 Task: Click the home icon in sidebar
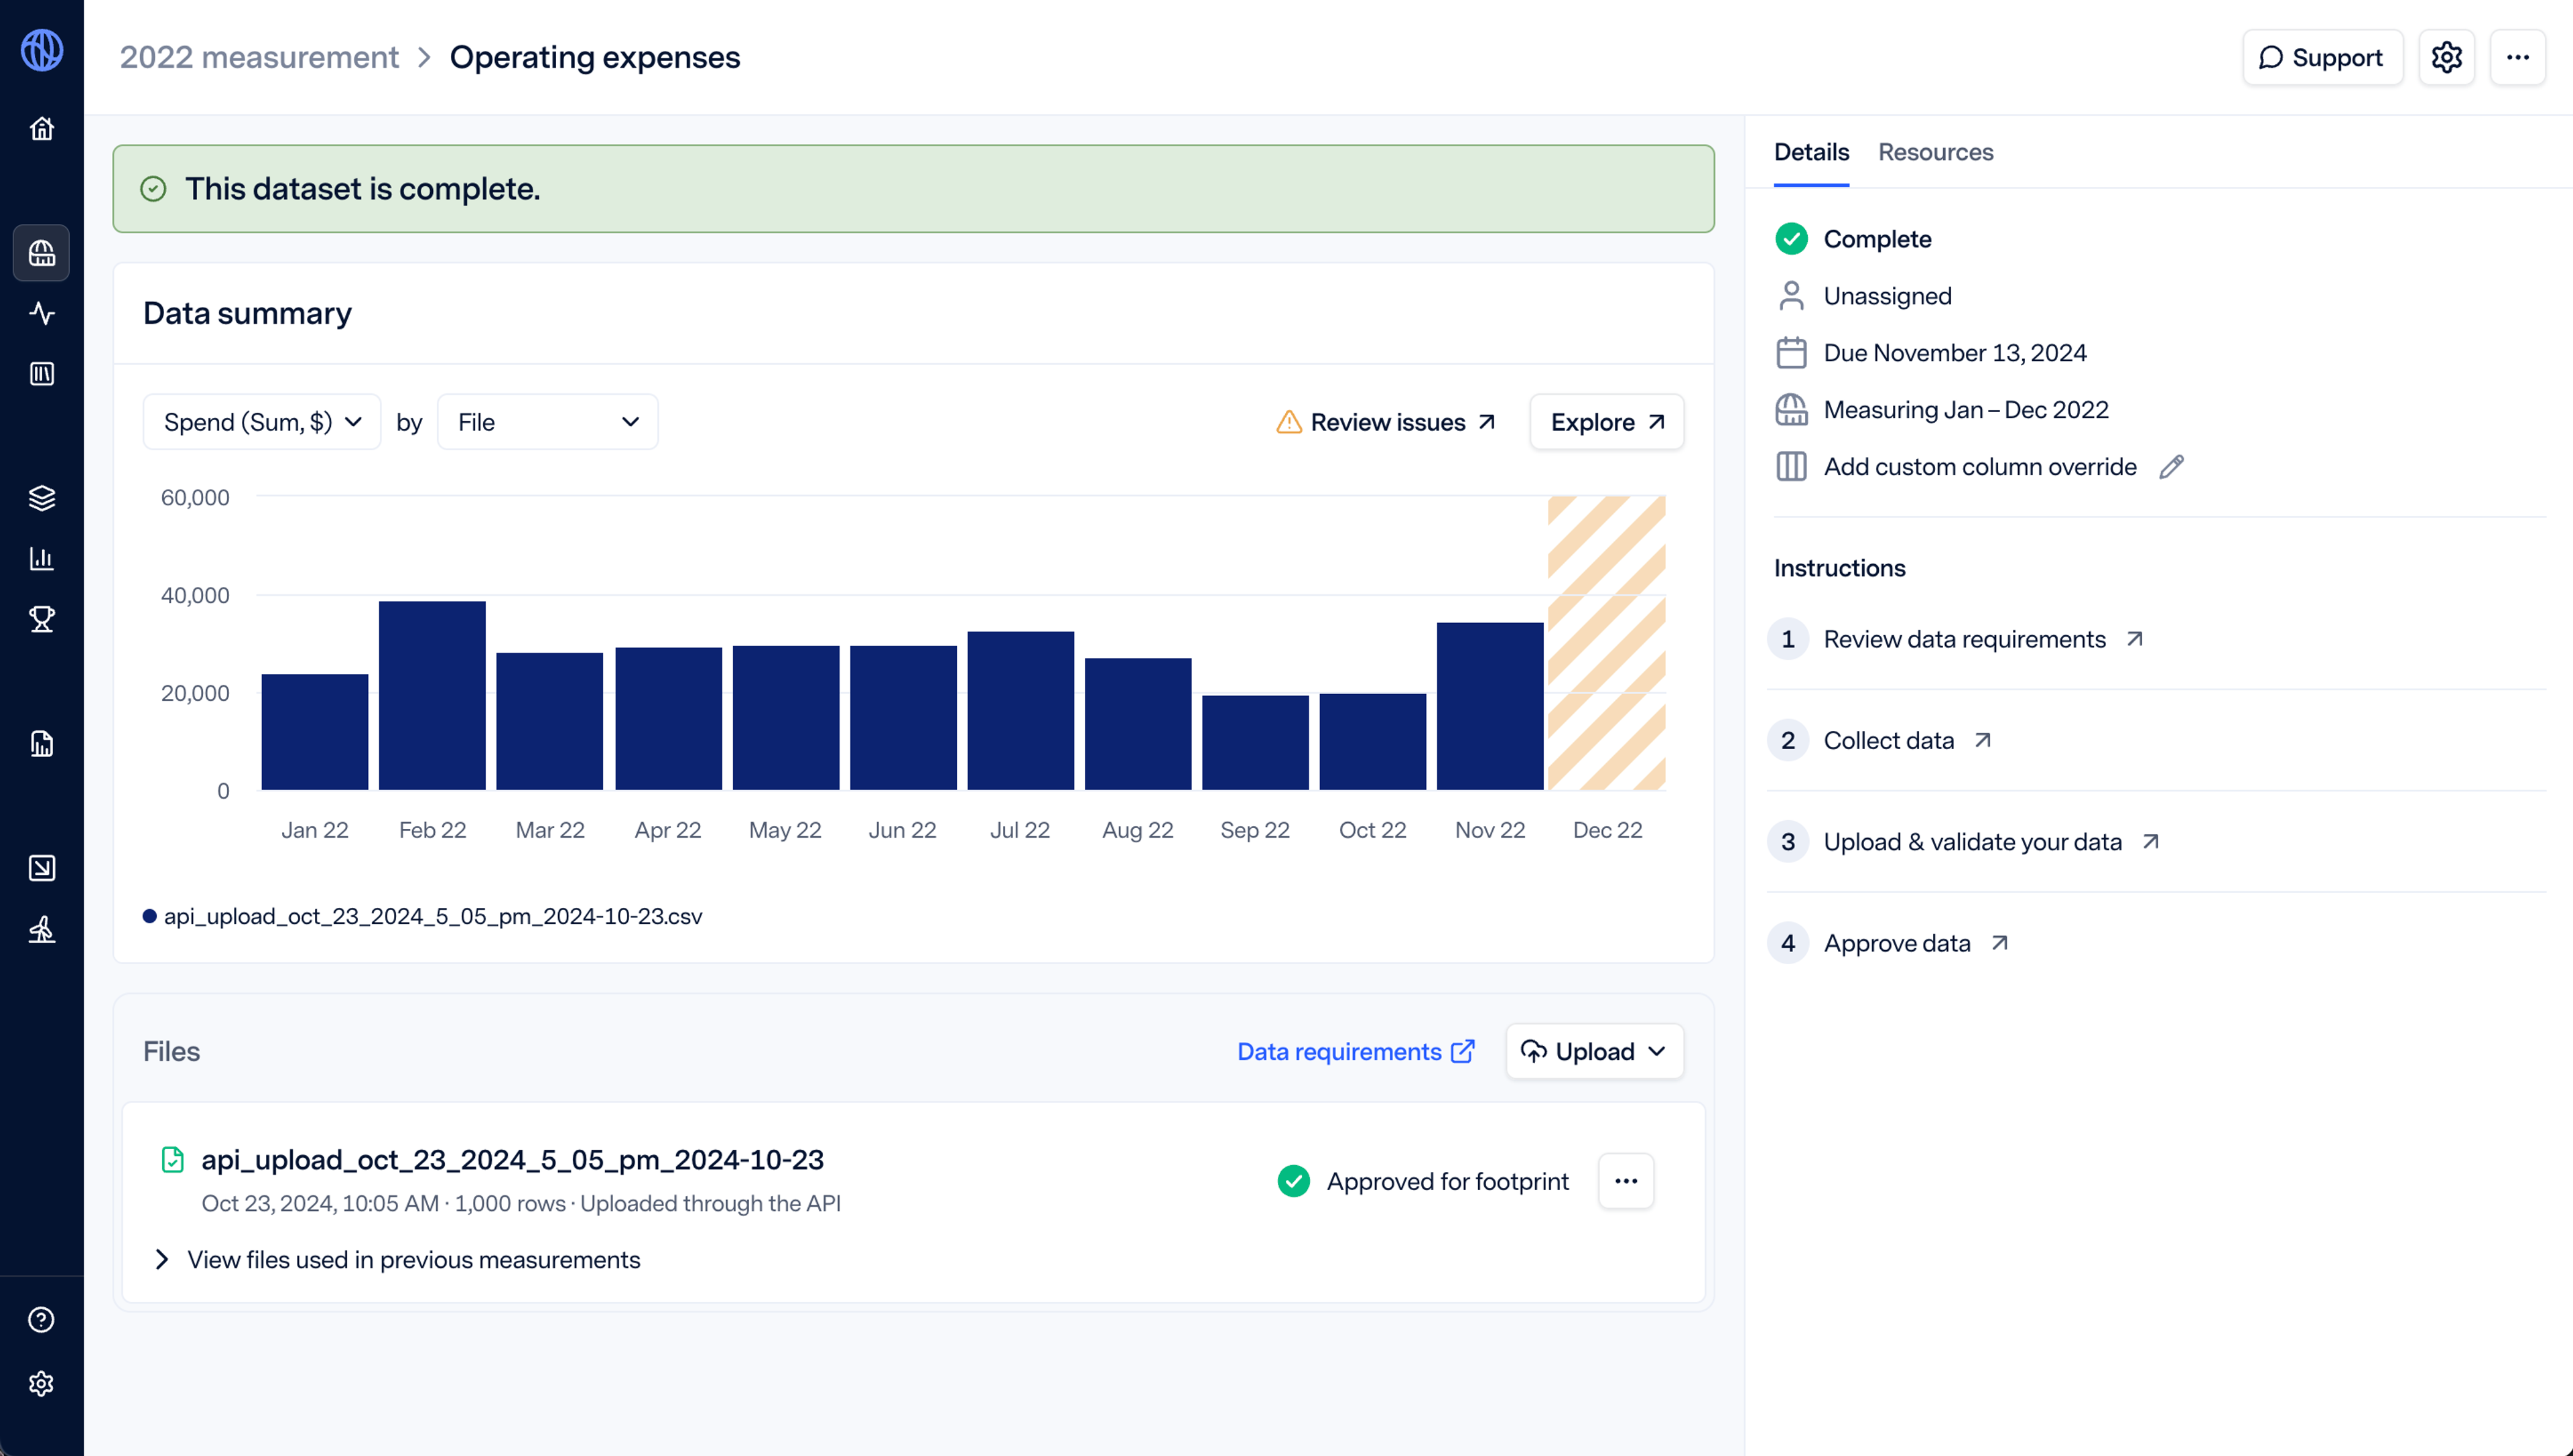41,129
